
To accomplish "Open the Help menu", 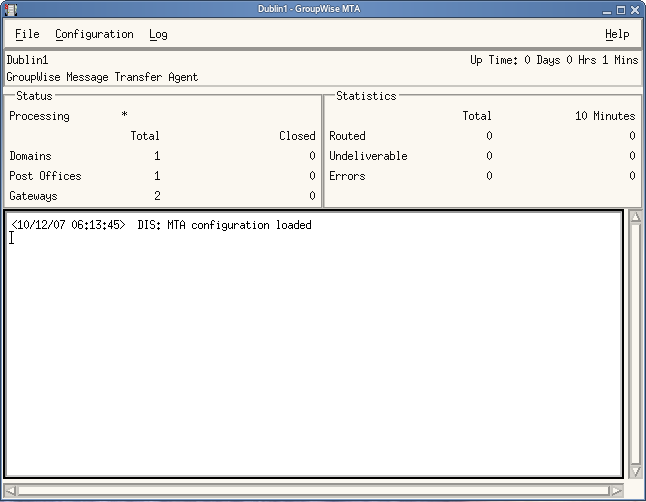I will tap(617, 35).
